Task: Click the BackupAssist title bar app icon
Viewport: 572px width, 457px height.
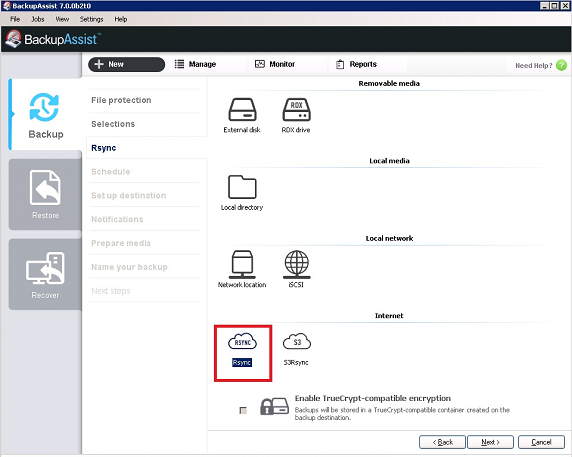Action: point(7,6)
